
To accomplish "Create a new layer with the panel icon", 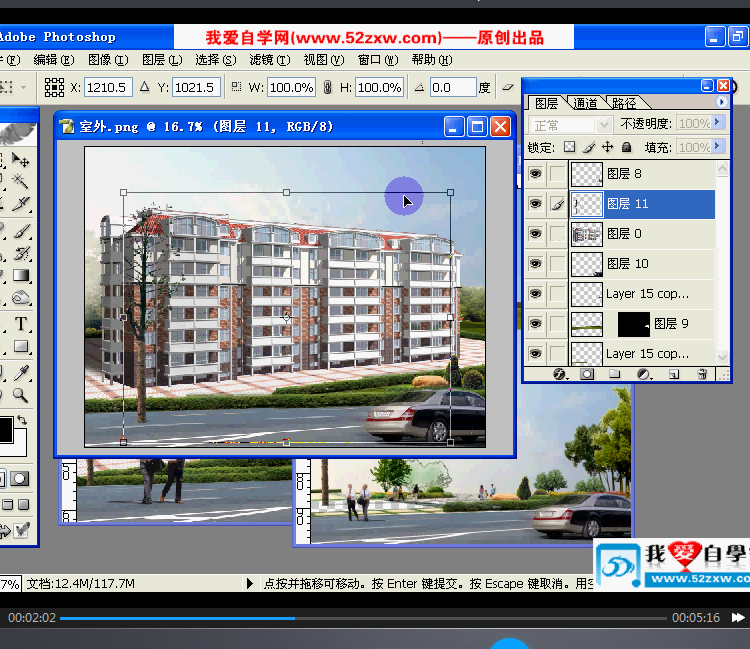I will coord(674,374).
